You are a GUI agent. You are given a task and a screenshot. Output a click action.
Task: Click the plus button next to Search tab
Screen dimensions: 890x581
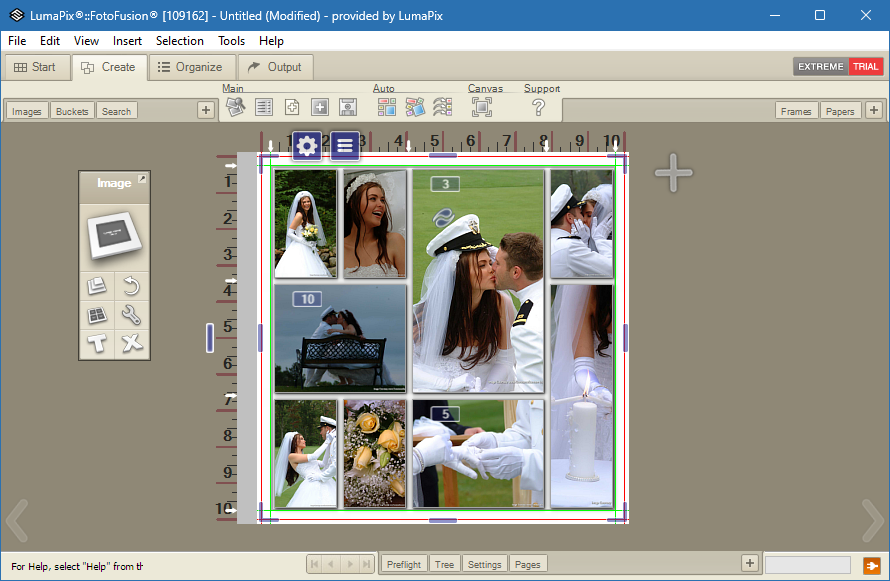[x=206, y=110]
